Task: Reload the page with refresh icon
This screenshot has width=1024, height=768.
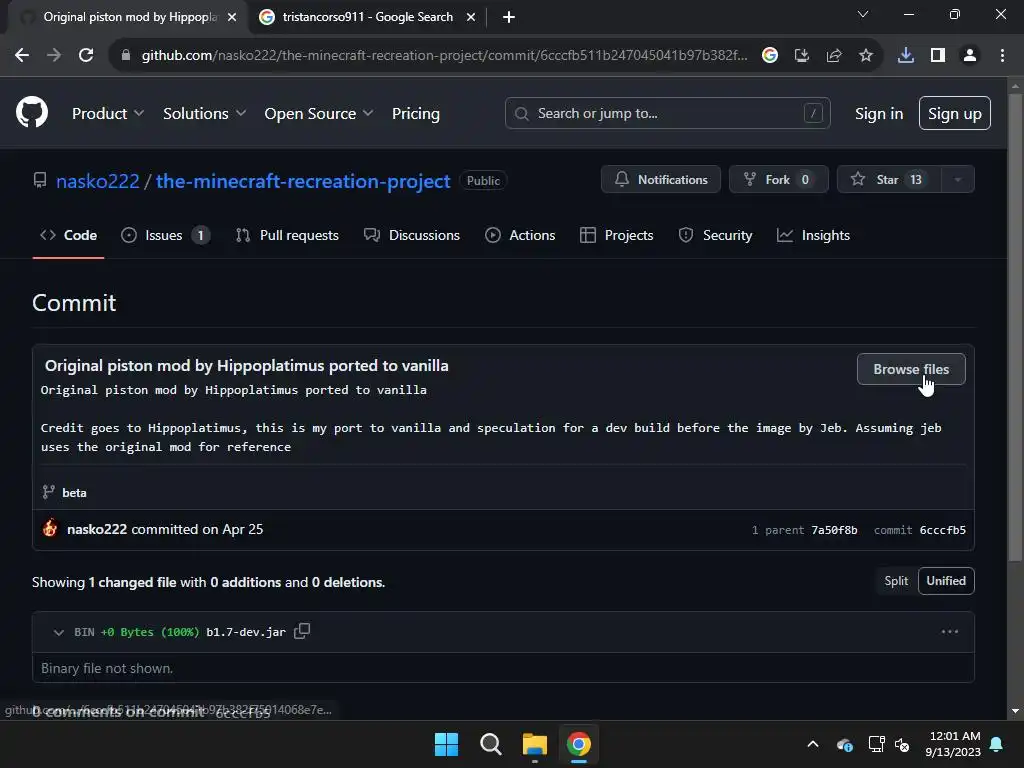Action: tap(86, 56)
